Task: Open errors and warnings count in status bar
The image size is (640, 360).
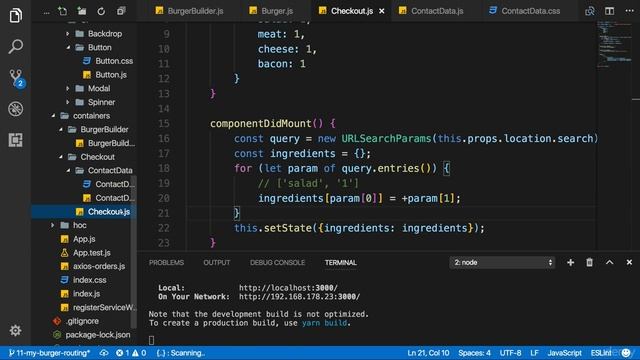Action: click(x=131, y=353)
